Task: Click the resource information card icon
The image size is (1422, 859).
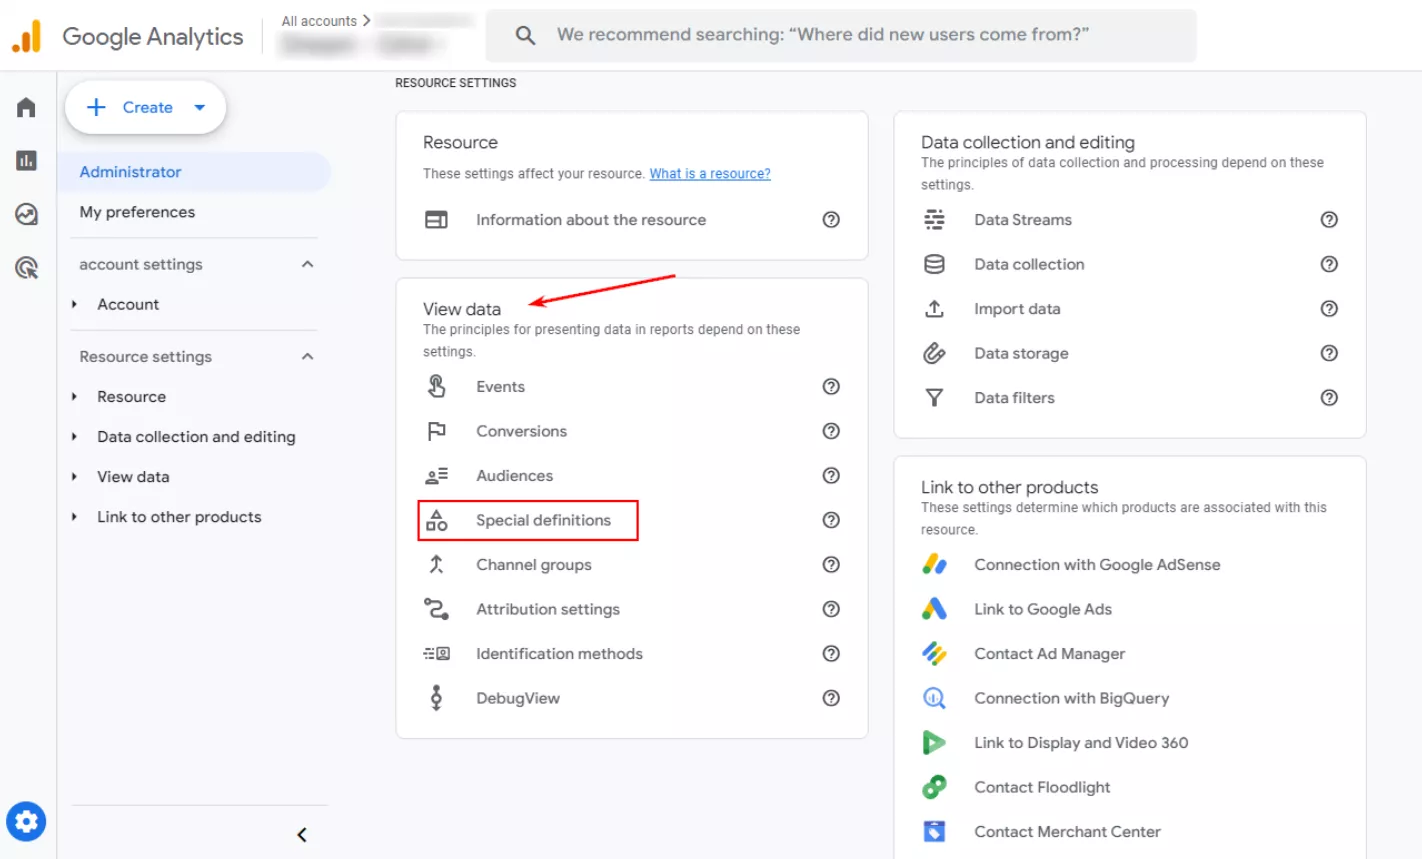Action: (436, 220)
